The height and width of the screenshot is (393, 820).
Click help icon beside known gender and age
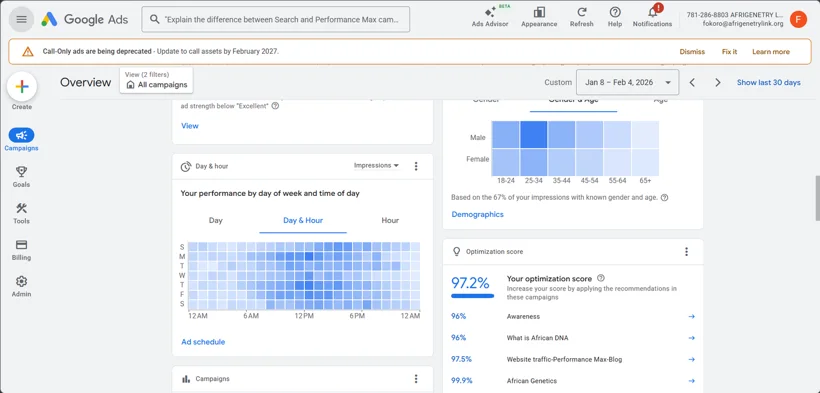[x=664, y=198]
